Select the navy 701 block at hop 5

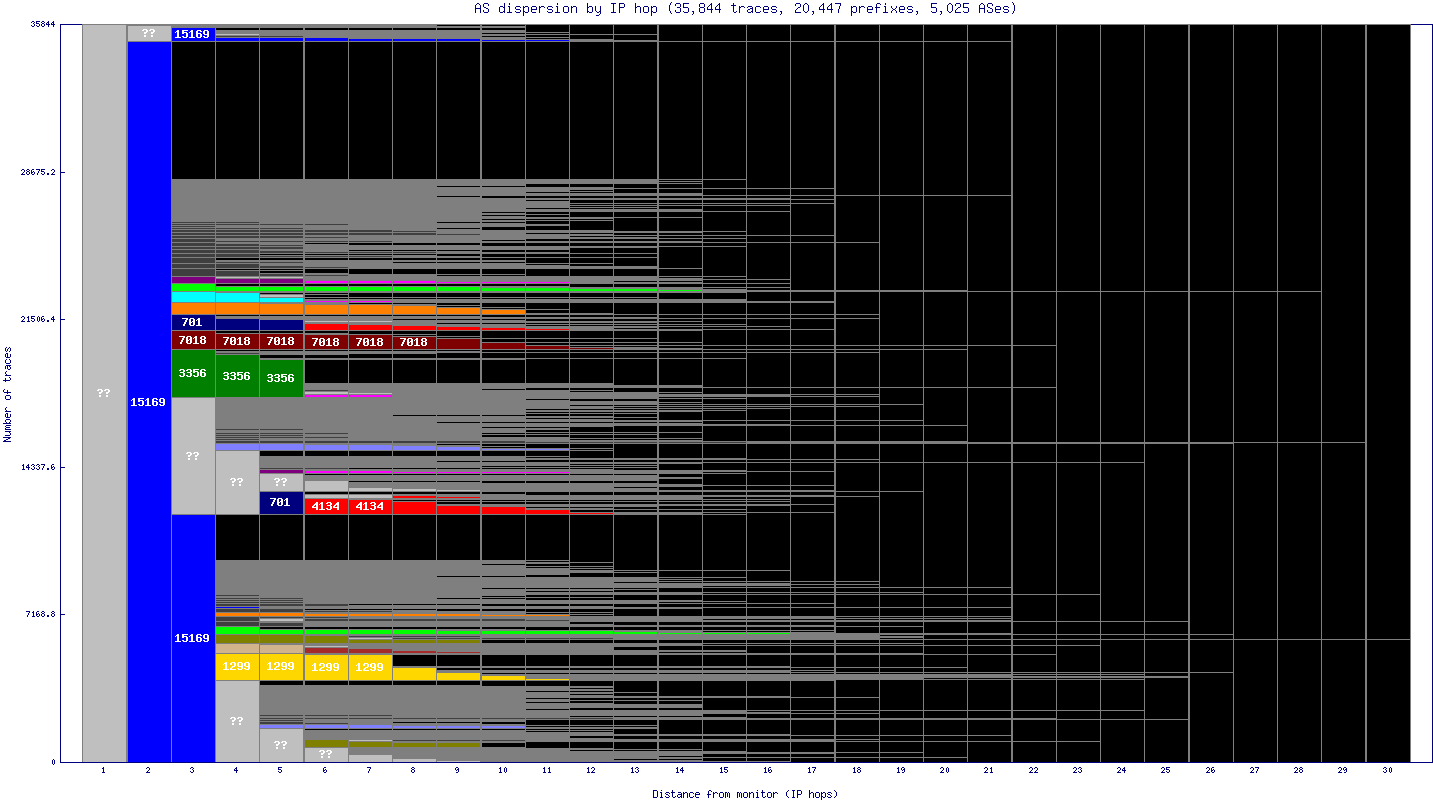tap(281, 502)
